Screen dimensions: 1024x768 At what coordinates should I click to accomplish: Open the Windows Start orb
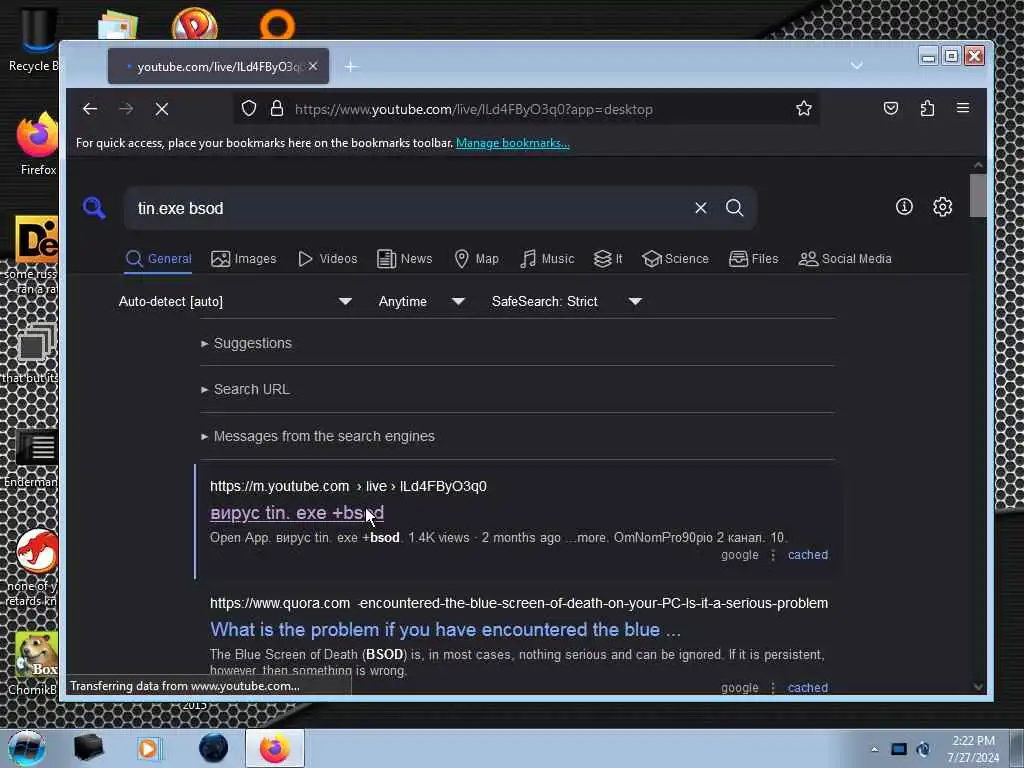(26, 748)
